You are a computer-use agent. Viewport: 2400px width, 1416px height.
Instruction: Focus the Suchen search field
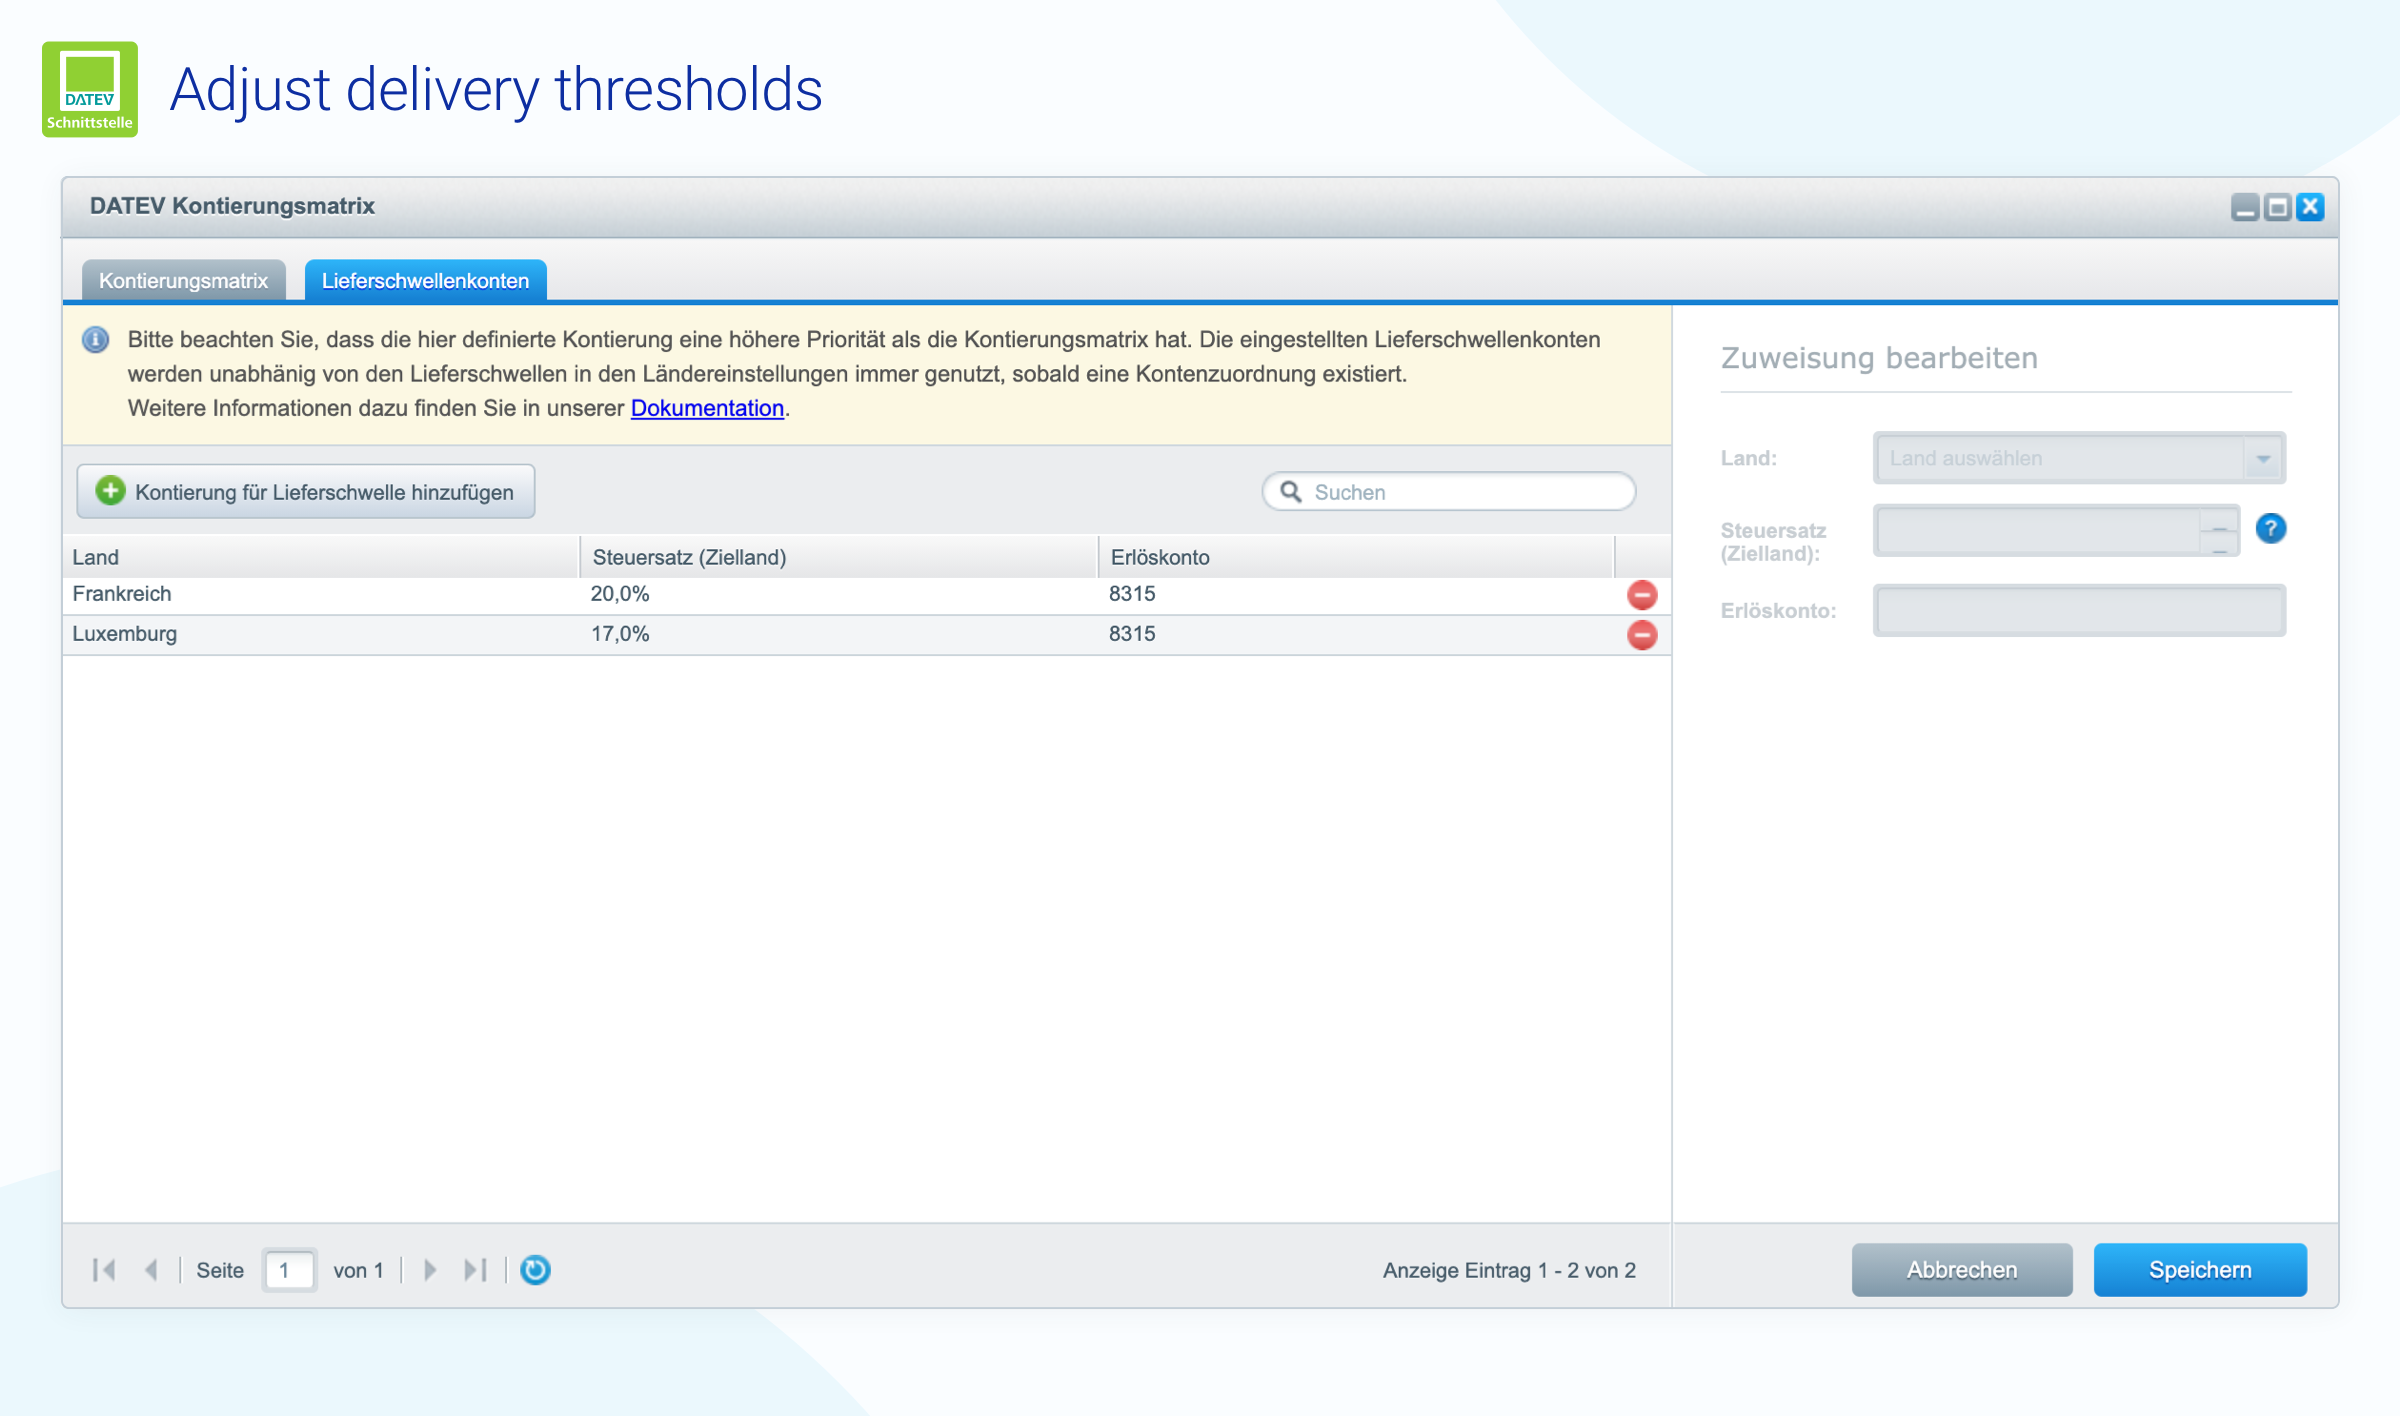pyautogui.click(x=1449, y=492)
